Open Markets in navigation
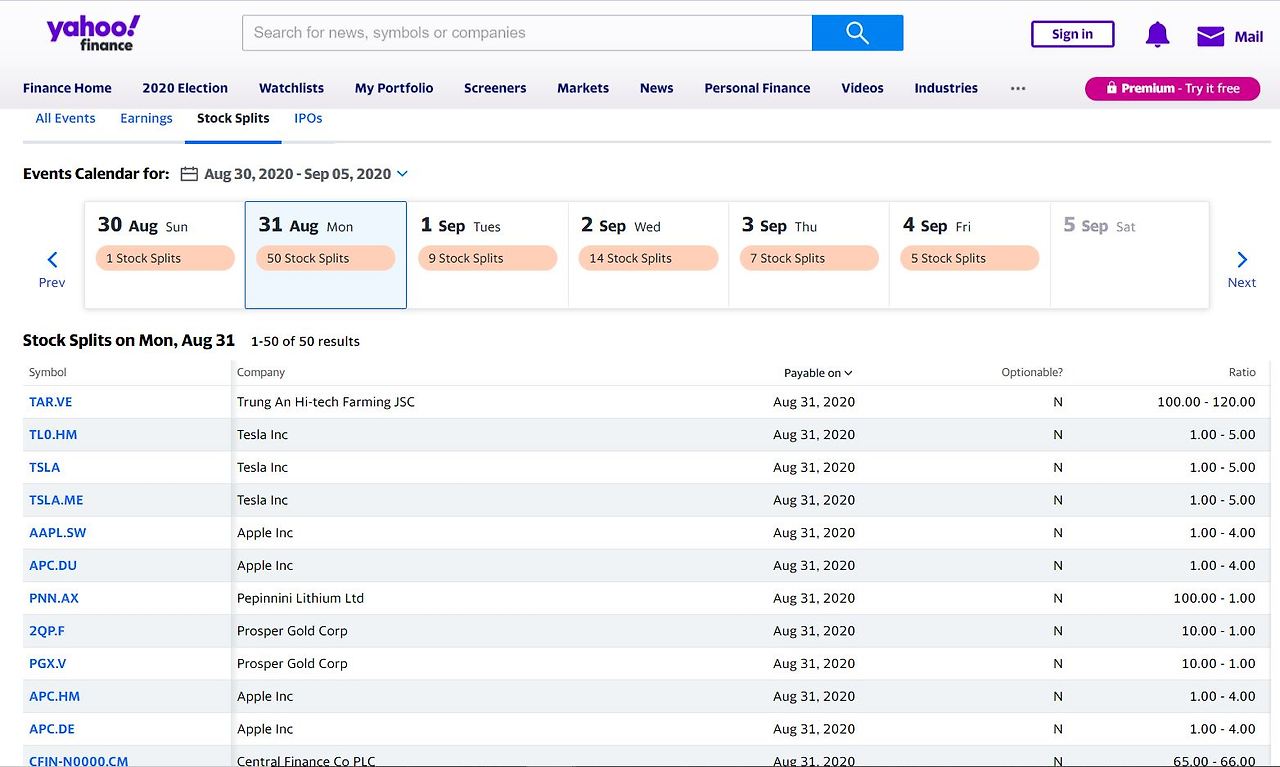Screen dimensions: 1280x767 coord(583,88)
